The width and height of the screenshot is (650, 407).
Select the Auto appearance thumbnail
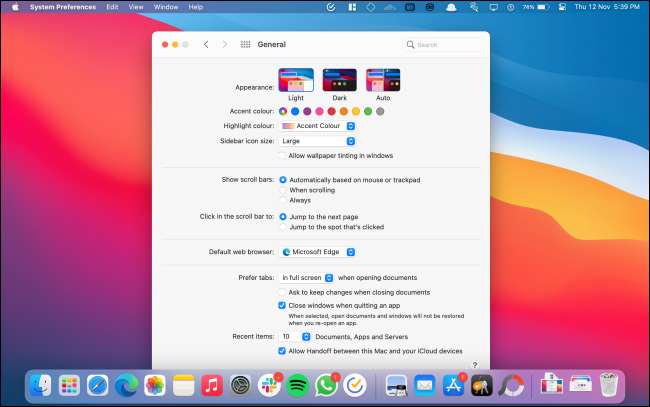(383, 80)
